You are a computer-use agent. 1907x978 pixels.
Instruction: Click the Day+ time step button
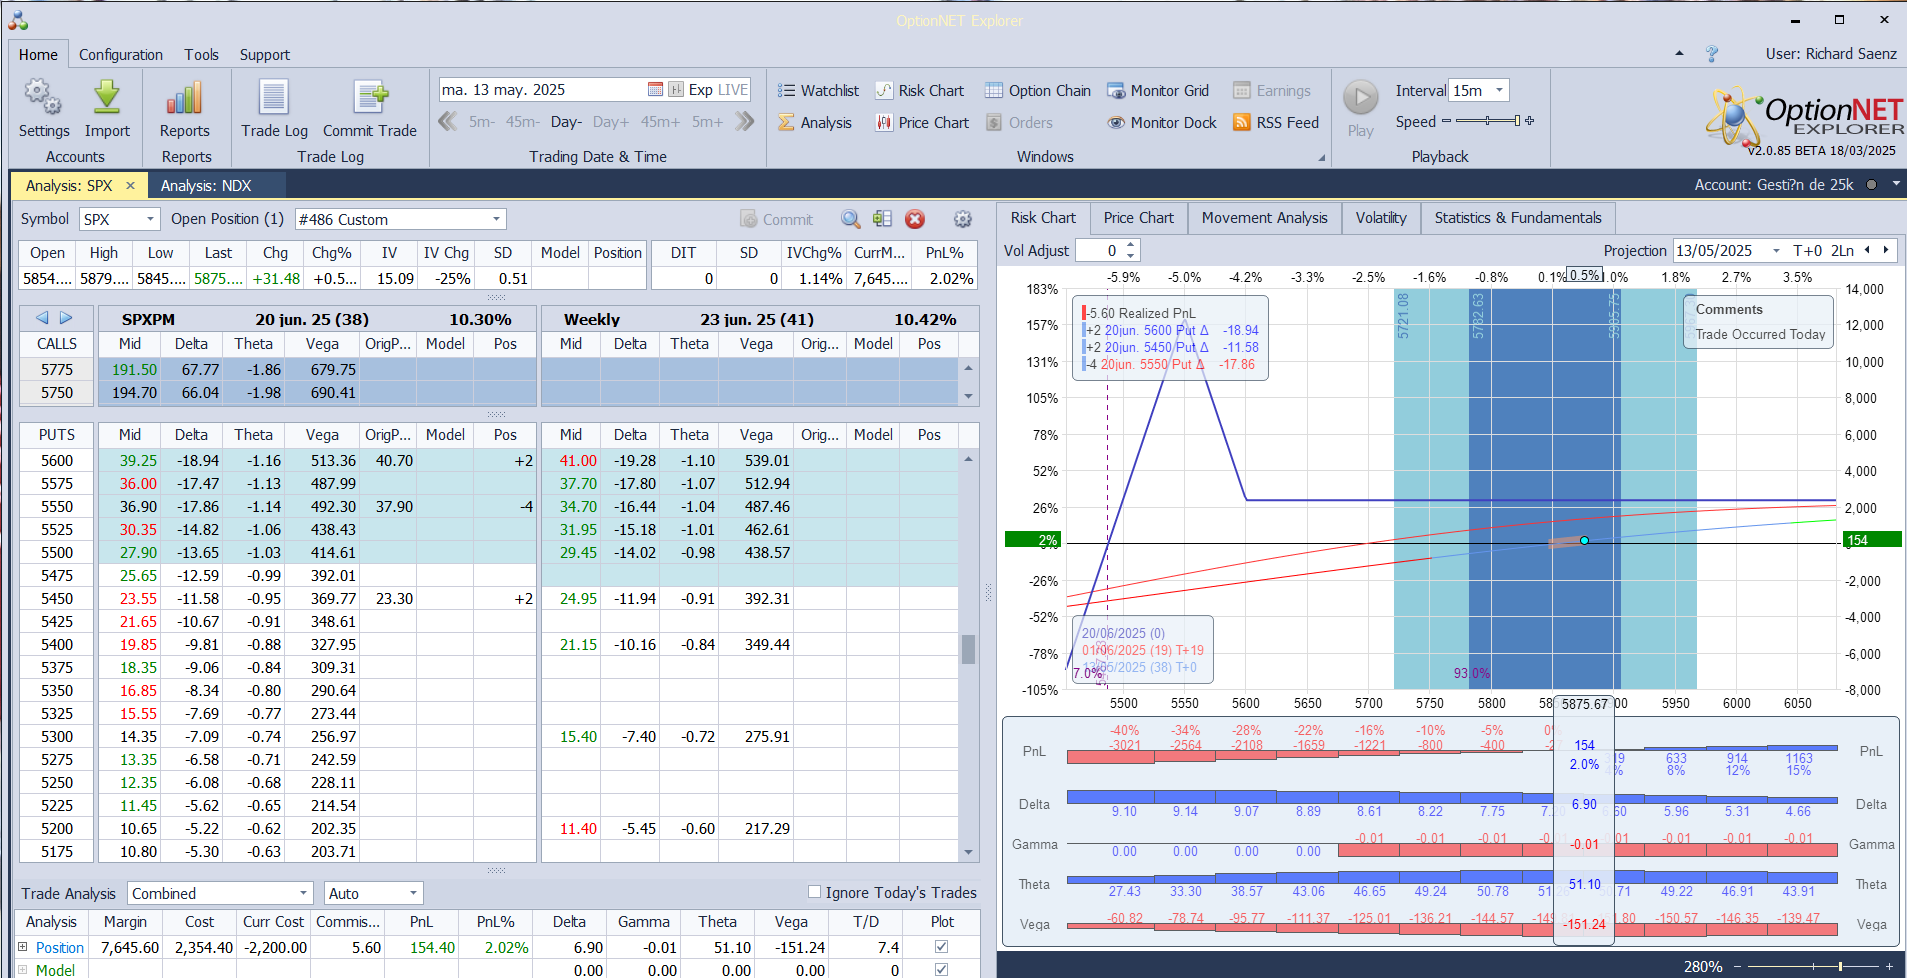[x=611, y=122]
